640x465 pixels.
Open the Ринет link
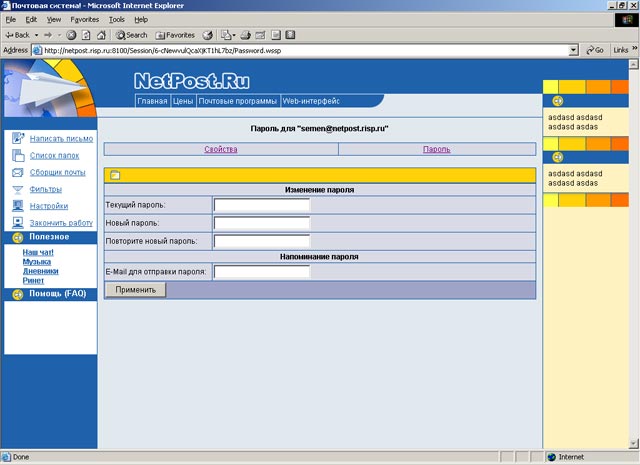(33, 280)
